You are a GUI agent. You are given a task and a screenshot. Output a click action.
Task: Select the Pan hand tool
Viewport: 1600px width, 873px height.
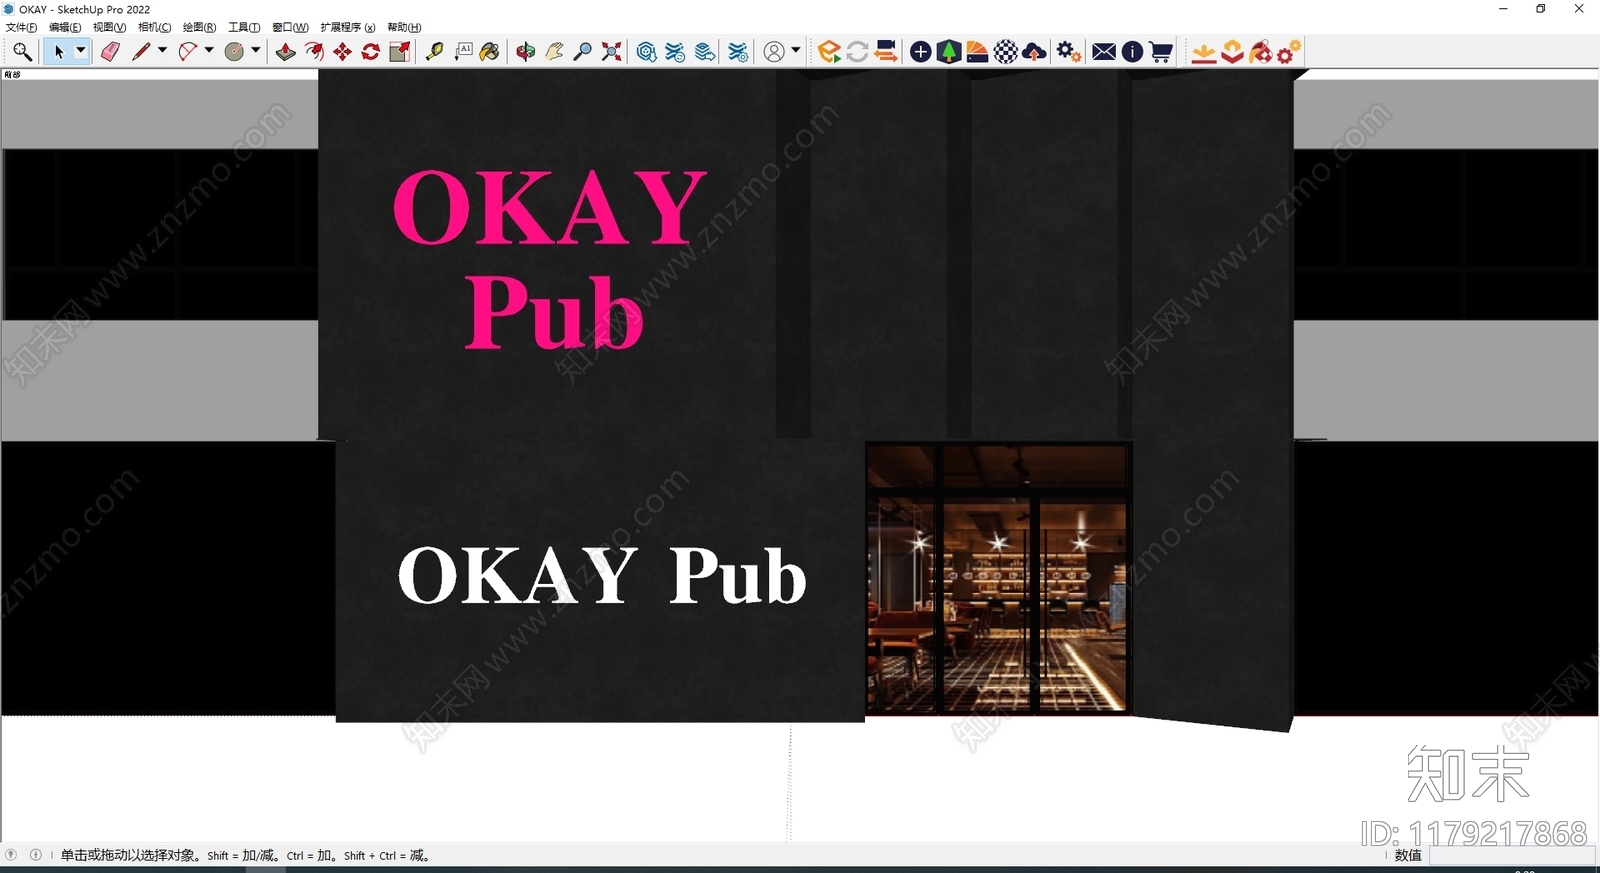pos(554,52)
